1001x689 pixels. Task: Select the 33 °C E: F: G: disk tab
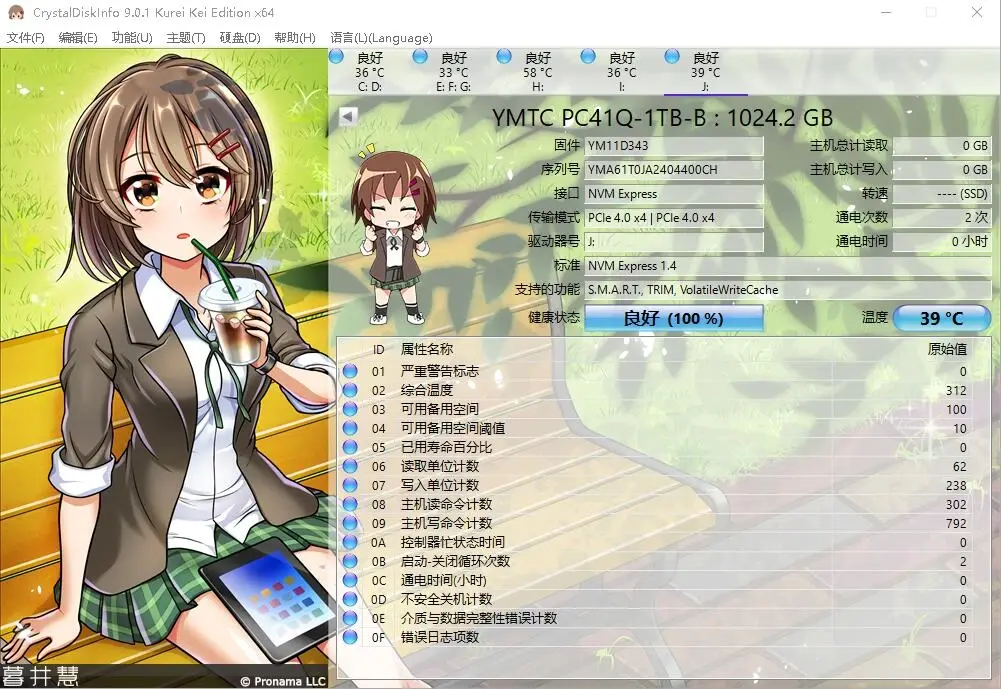tap(454, 72)
